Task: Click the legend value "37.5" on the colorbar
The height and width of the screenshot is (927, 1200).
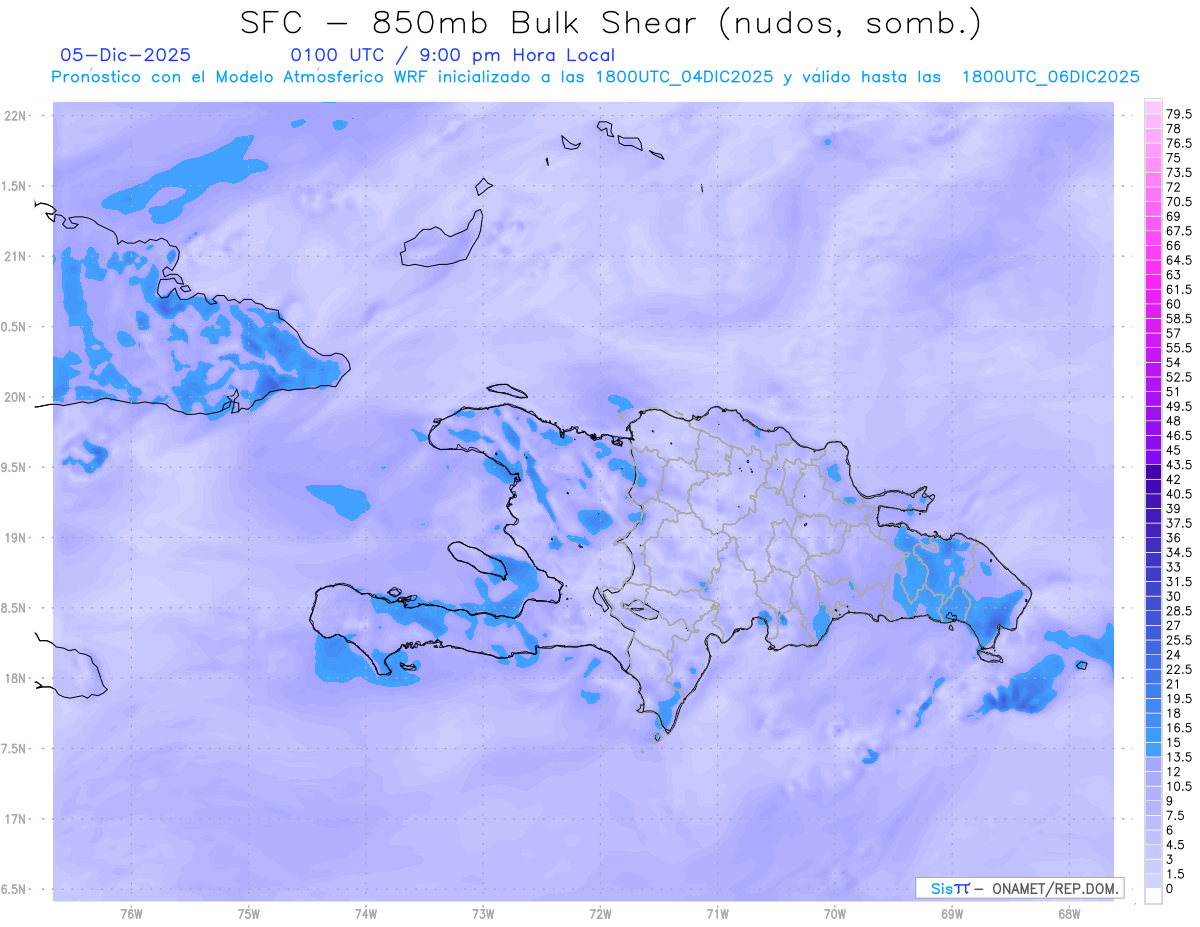Action: (1178, 523)
